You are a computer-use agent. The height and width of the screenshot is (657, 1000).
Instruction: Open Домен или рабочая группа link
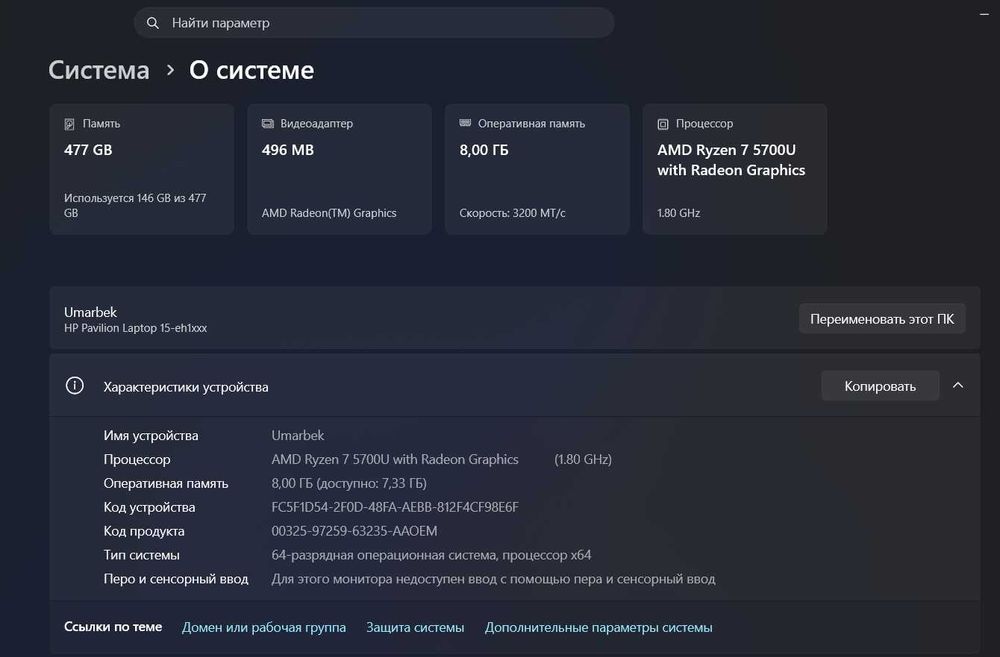pos(264,627)
